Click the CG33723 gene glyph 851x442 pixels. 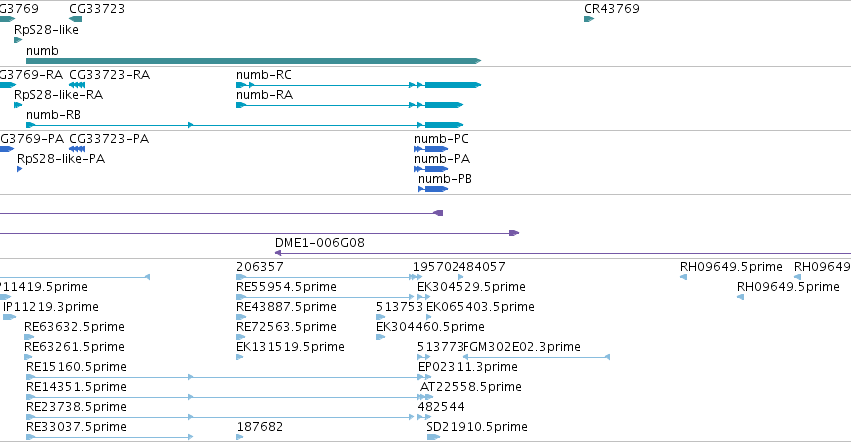75,19
